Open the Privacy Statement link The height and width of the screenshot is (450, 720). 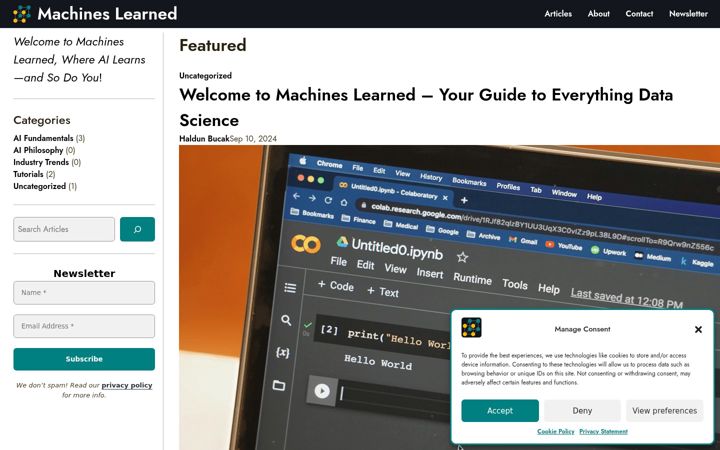pyautogui.click(x=603, y=432)
